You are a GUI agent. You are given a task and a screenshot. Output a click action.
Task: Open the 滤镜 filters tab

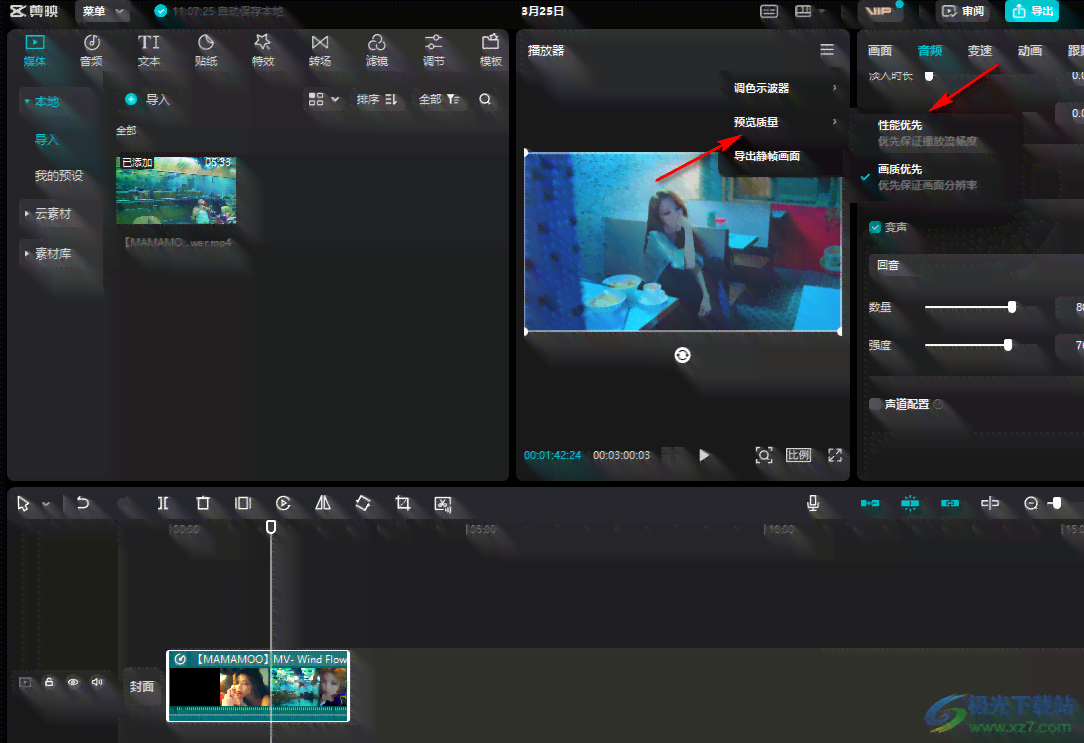point(377,51)
